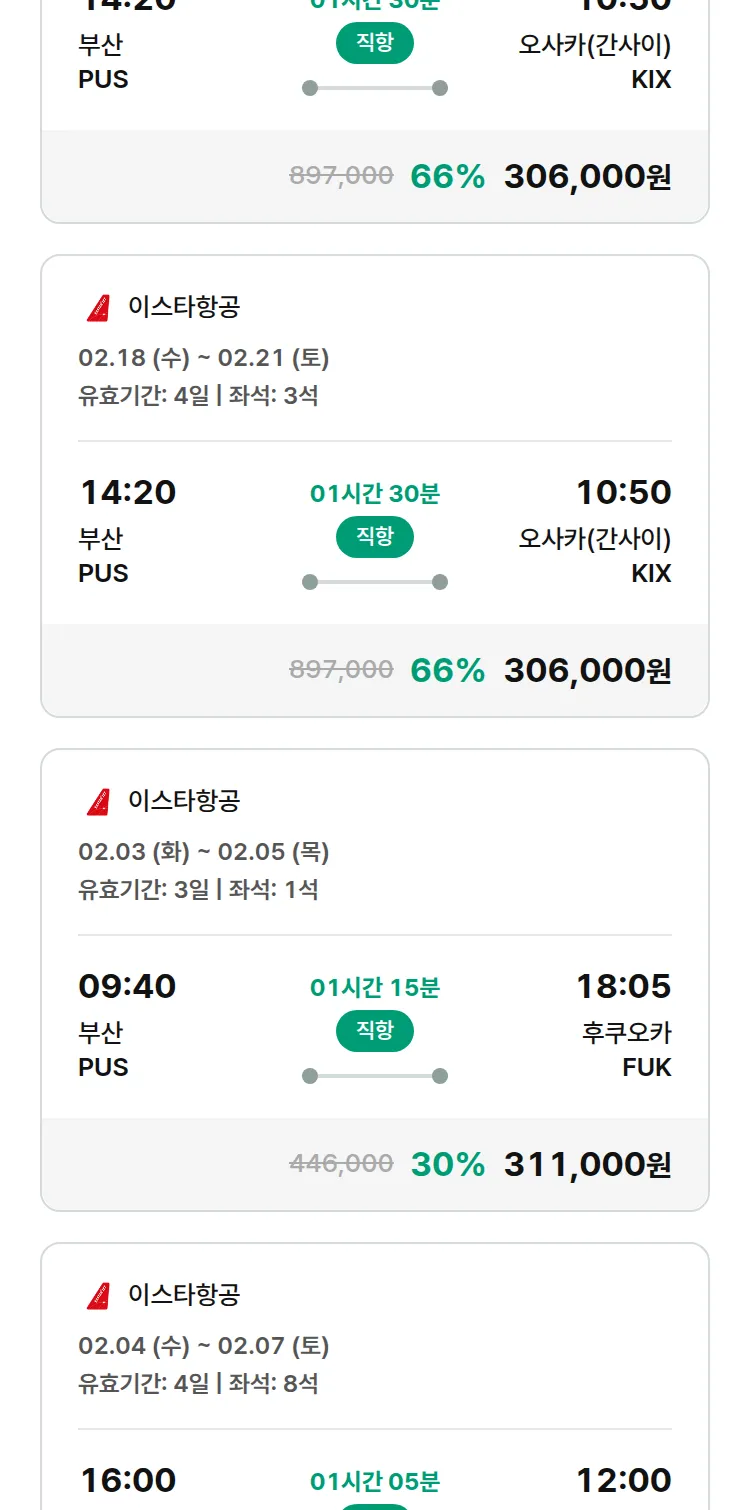Tap 유효기간: 4일 | 좌석: 8석 info line

point(199,1384)
